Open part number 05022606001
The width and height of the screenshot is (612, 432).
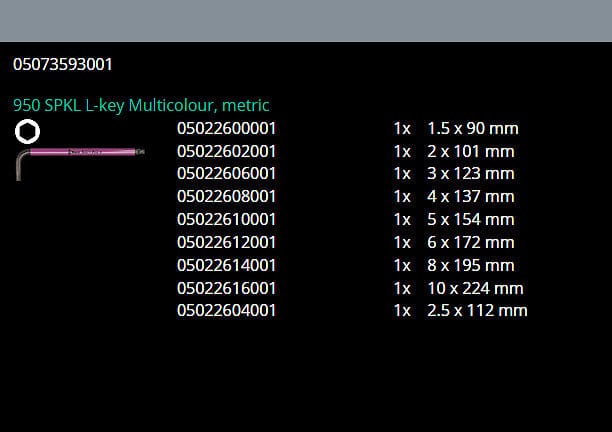[x=226, y=174]
